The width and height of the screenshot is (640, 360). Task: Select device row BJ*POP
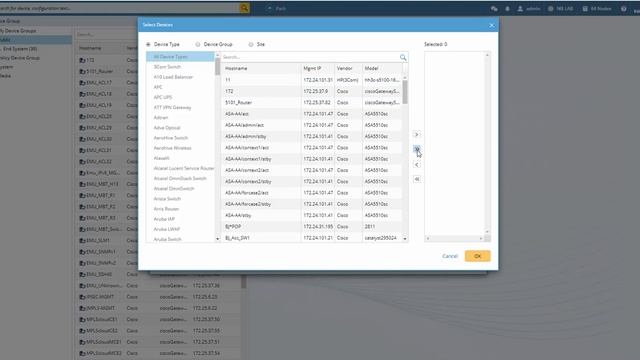312,226
